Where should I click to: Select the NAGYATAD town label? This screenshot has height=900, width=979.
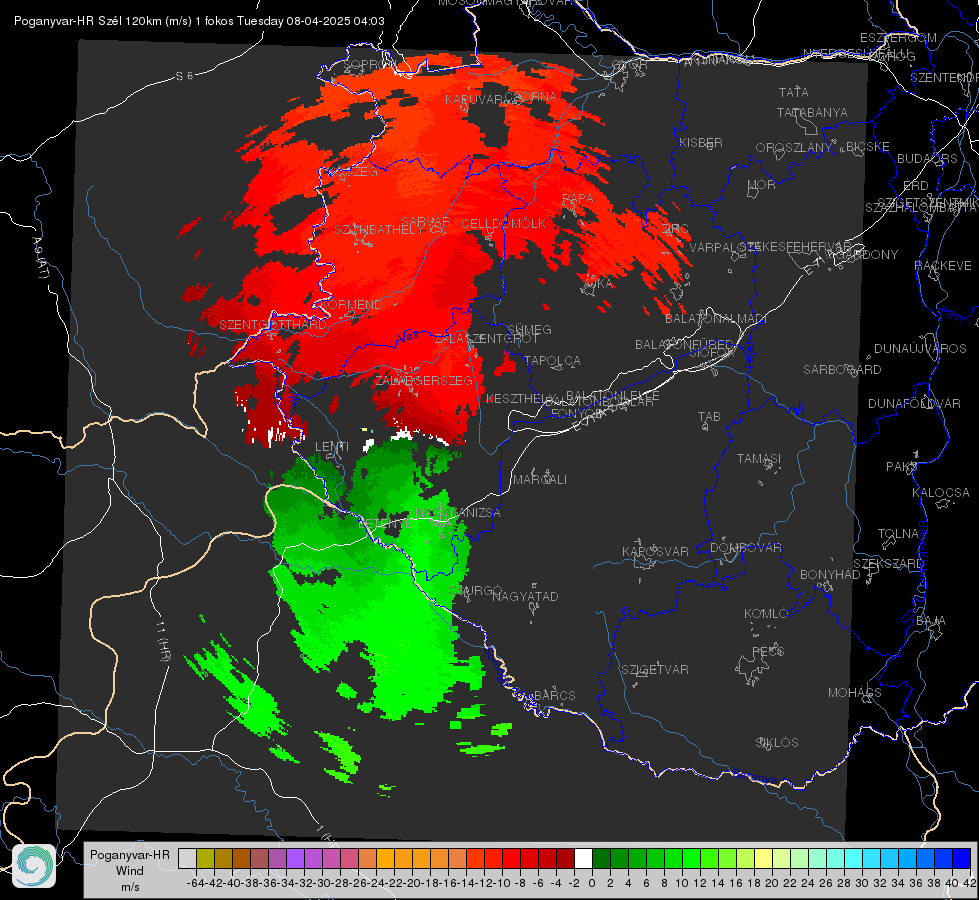coord(525,596)
